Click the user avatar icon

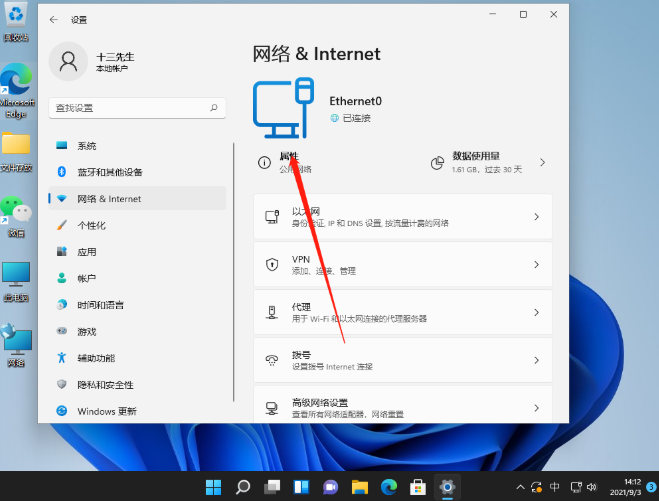[x=68, y=61]
